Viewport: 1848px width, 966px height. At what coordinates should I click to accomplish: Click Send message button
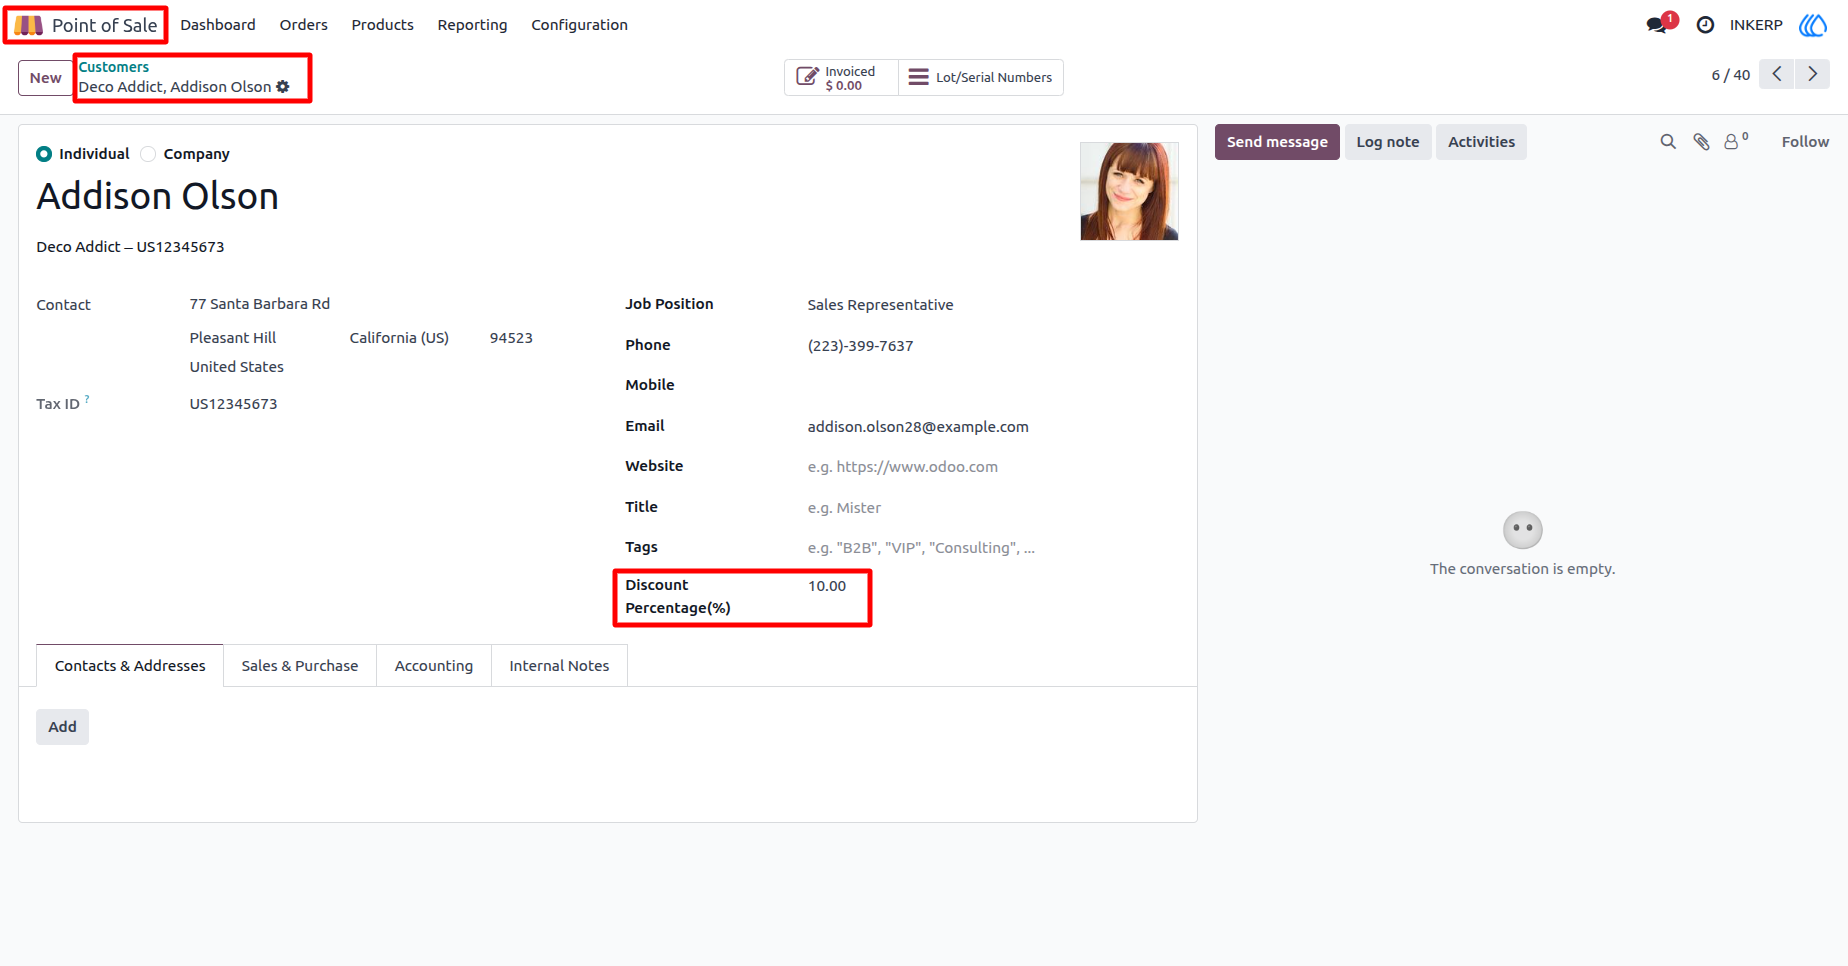point(1277,142)
